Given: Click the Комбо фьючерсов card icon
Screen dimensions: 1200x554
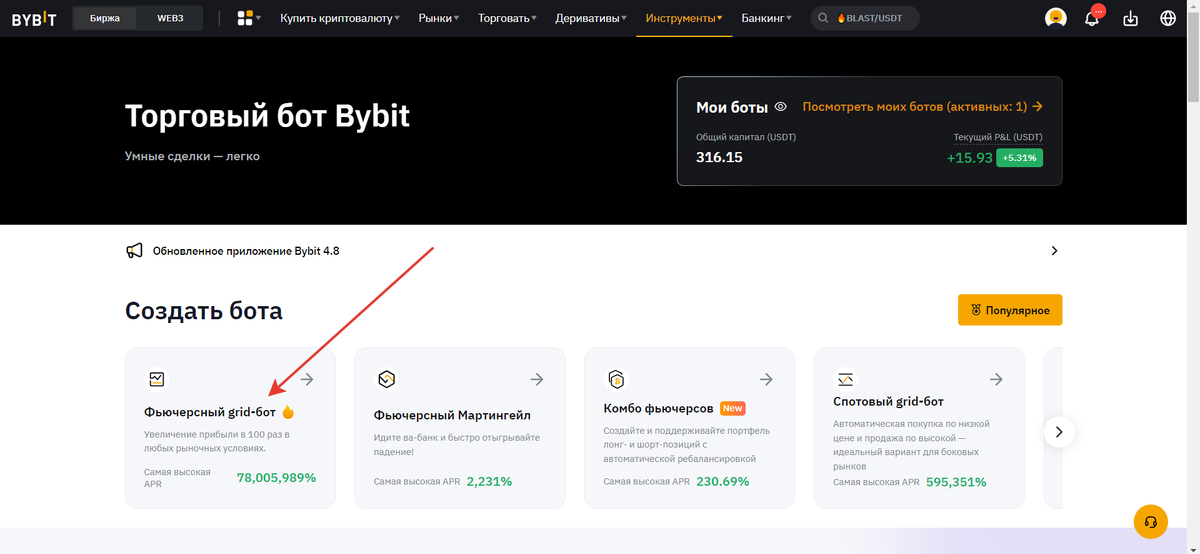Looking at the screenshot, I should click(616, 379).
